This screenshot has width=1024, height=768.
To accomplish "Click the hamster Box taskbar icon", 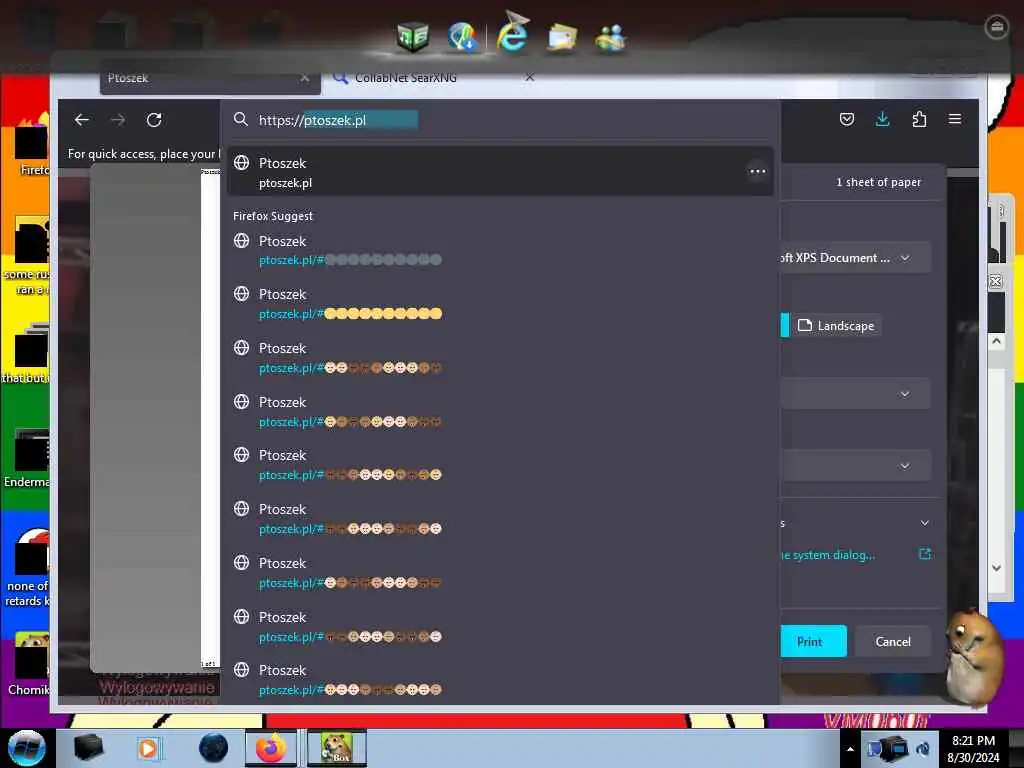I will (x=337, y=748).
